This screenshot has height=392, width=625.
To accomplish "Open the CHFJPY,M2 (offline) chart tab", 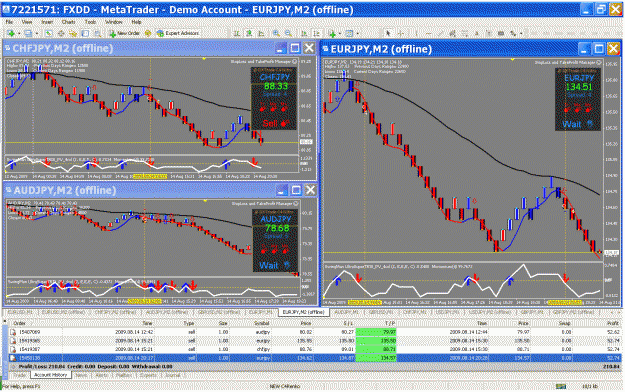I will tap(116, 312).
